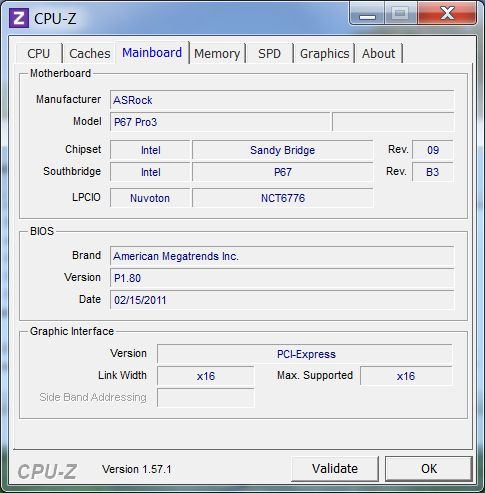View the Graphics tab
Viewport: 485px width, 493px height.
coord(324,53)
